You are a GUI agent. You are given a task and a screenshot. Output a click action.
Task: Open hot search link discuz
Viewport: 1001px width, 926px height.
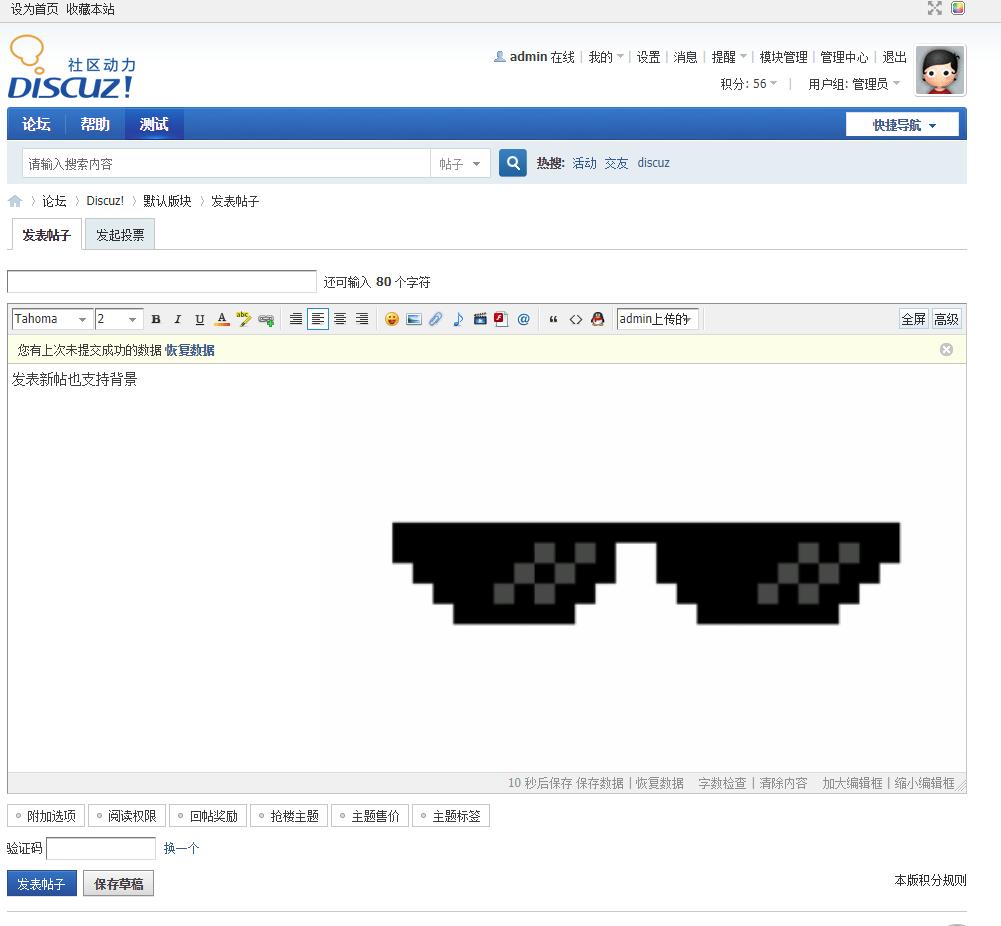pyautogui.click(x=653, y=163)
